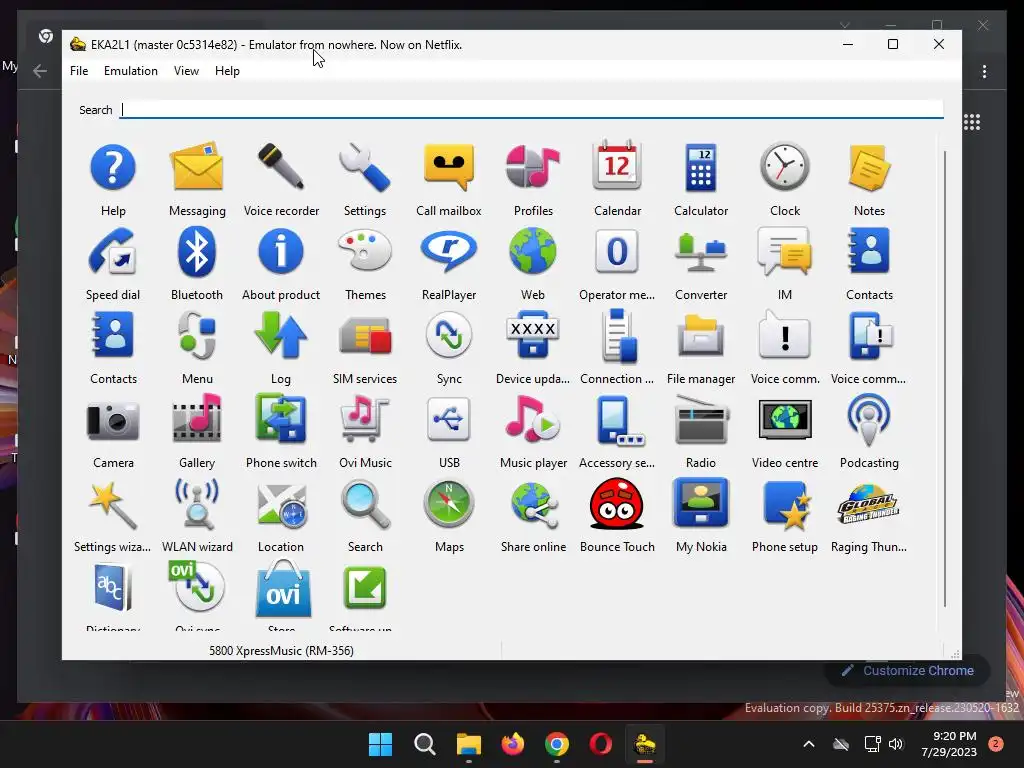Launch the Sync app
1024x768 pixels.
click(x=449, y=335)
